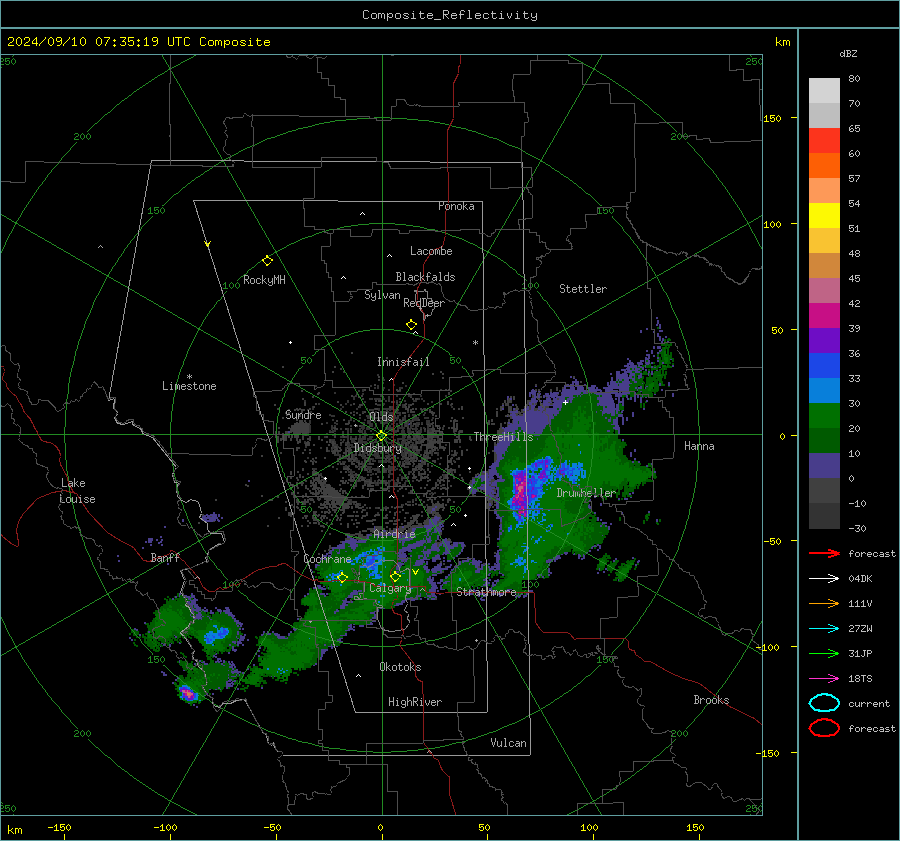The height and width of the screenshot is (841, 900).
Task: Click the Stettler city label
Action: 583,289
